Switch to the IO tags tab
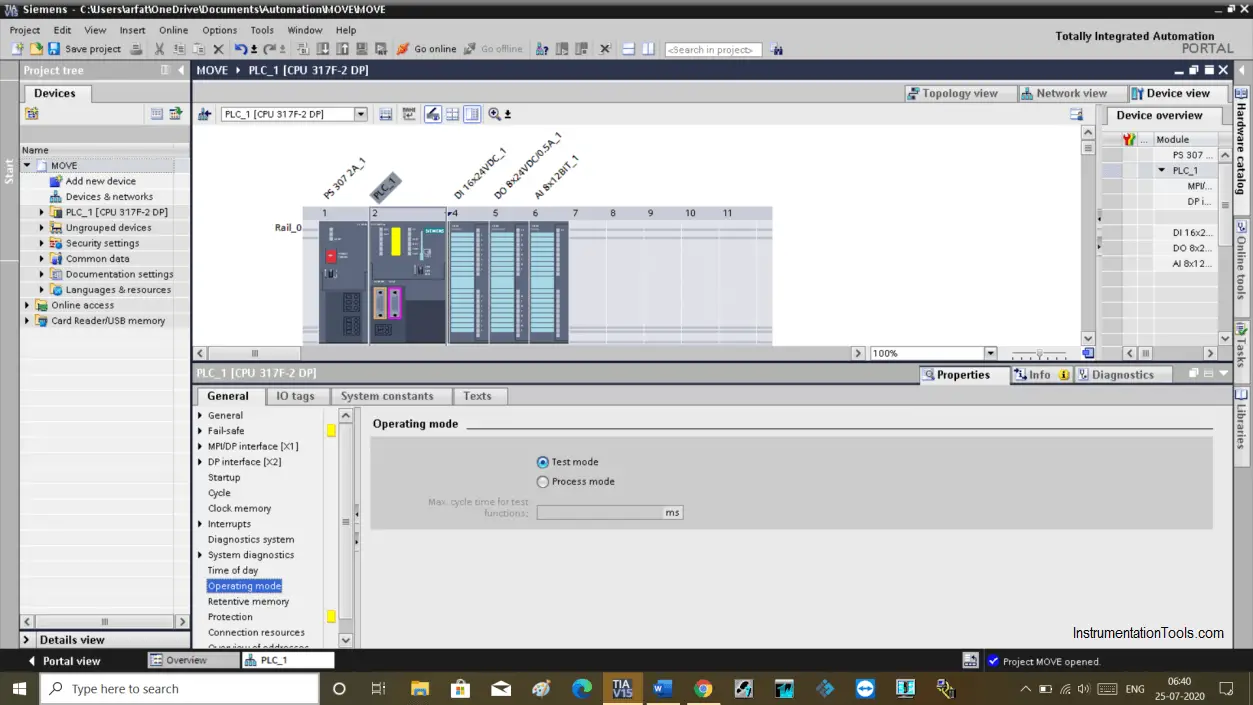This screenshot has width=1253, height=705. click(295, 396)
